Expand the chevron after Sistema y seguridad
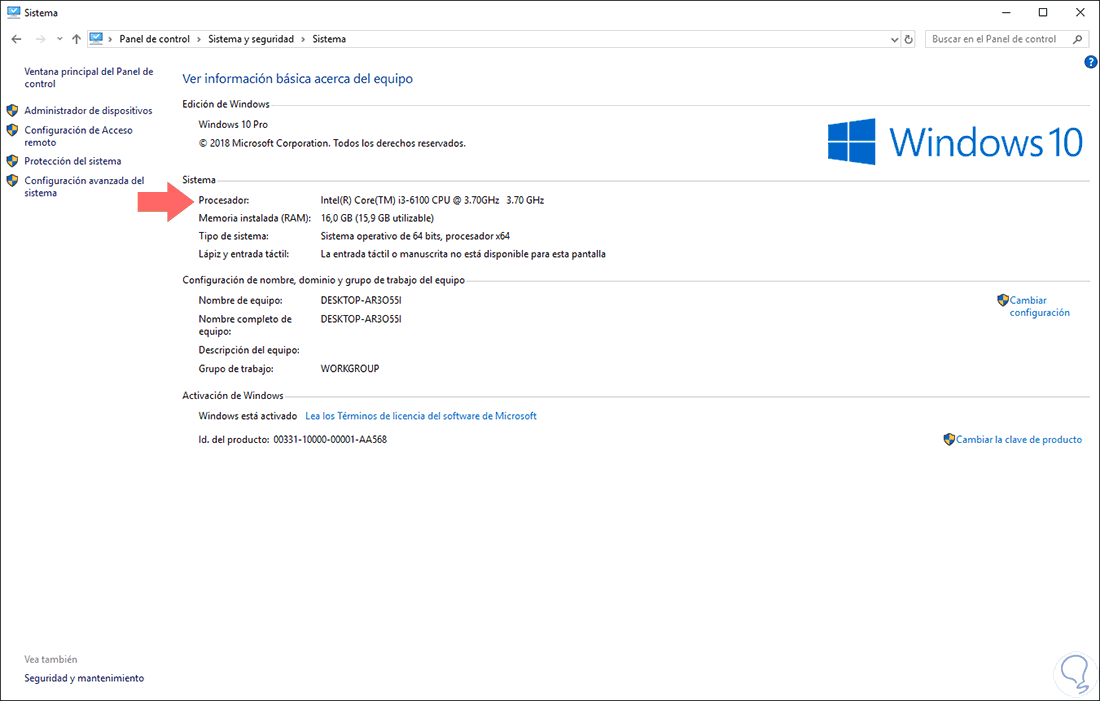Image resolution: width=1100 pixels, height=701 pixels. (x=303, y=39)
